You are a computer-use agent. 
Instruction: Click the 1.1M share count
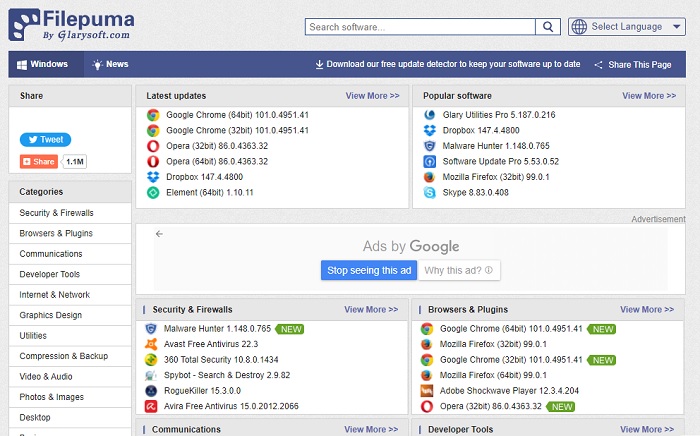(75, 162)
